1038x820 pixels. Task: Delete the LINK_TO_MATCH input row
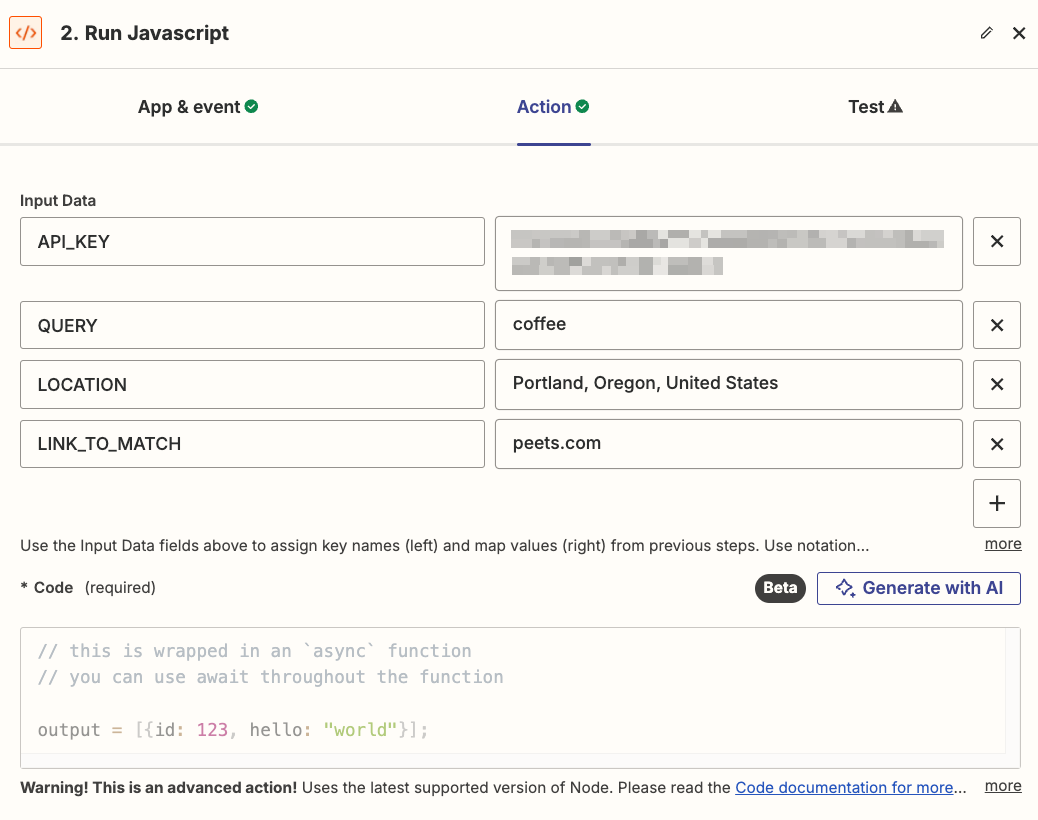[x=996, y=444]
